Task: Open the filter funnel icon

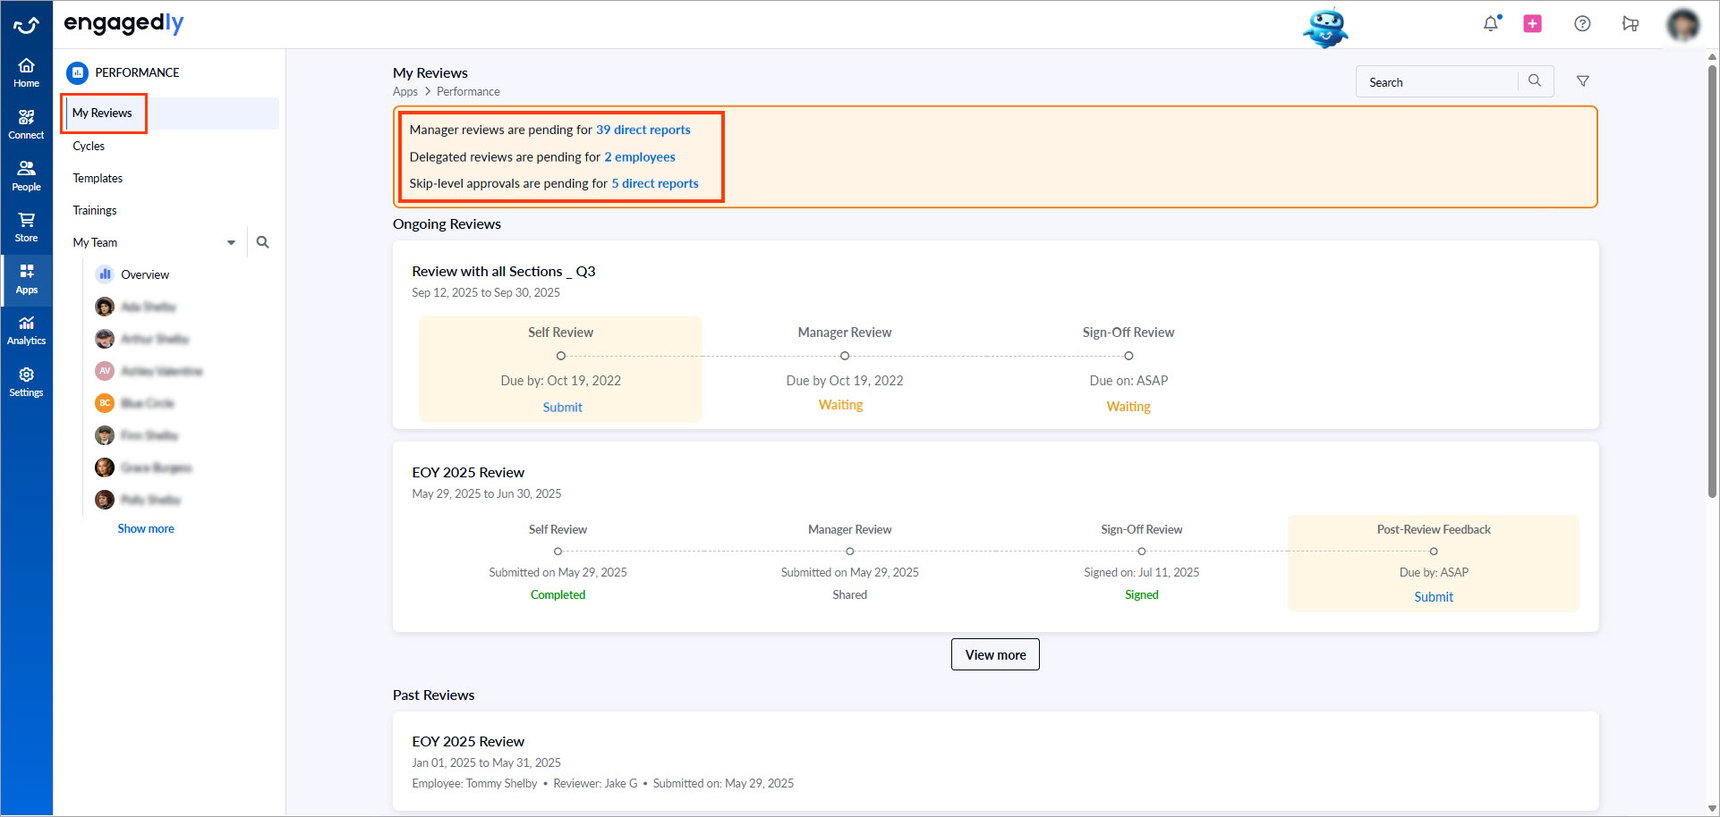Action: coord(1583,81)
